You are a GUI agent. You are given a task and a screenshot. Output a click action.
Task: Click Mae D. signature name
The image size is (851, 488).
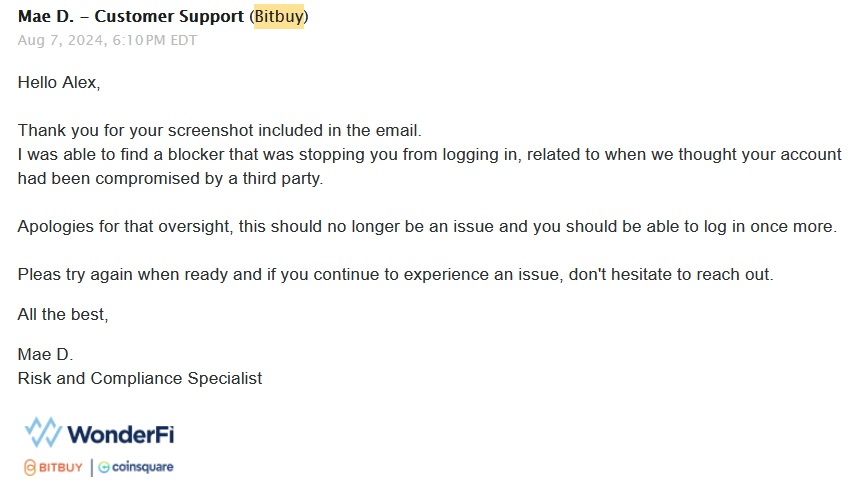coord(45,354)
